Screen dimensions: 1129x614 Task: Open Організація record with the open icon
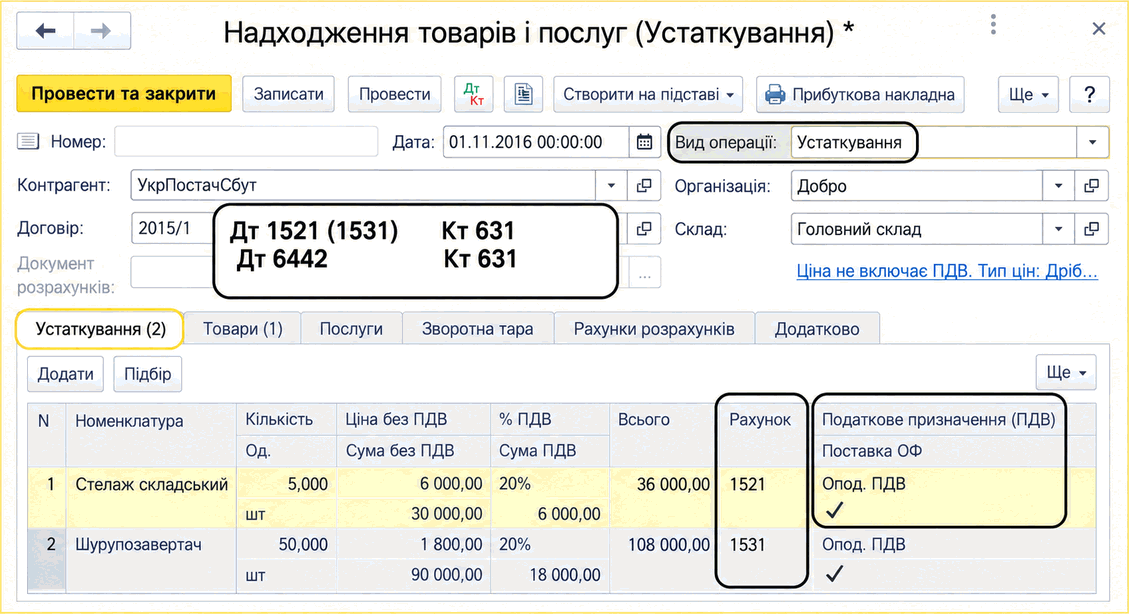1092,186
